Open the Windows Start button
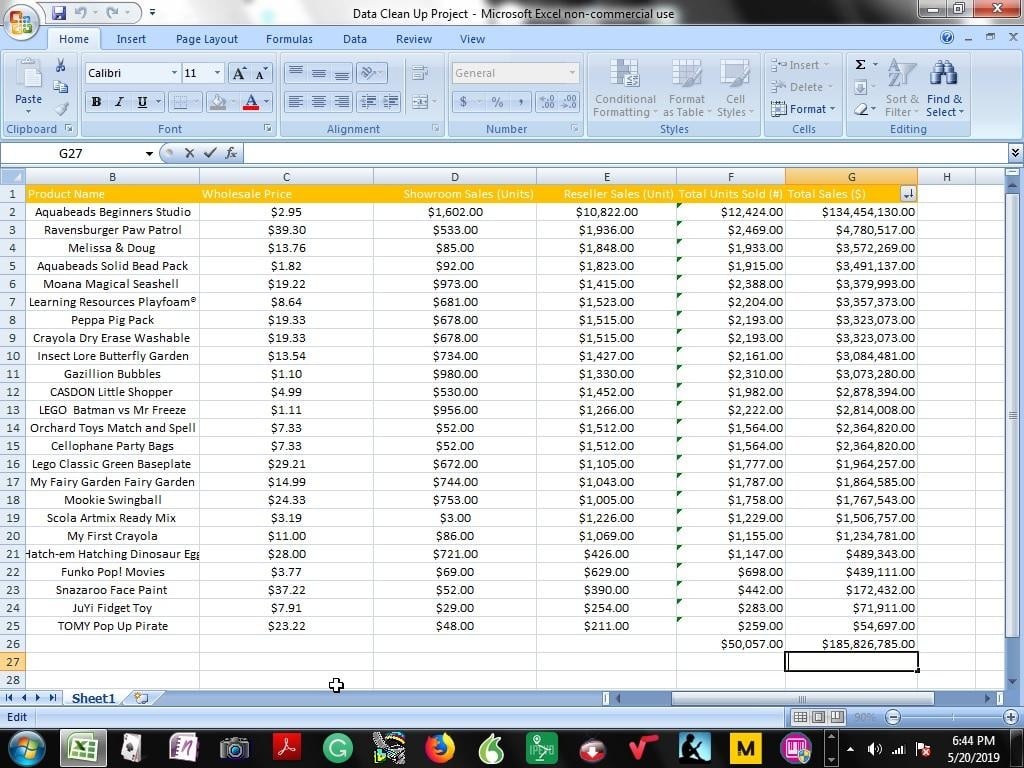The image size is (1024, 768). (x=26, y=748)
